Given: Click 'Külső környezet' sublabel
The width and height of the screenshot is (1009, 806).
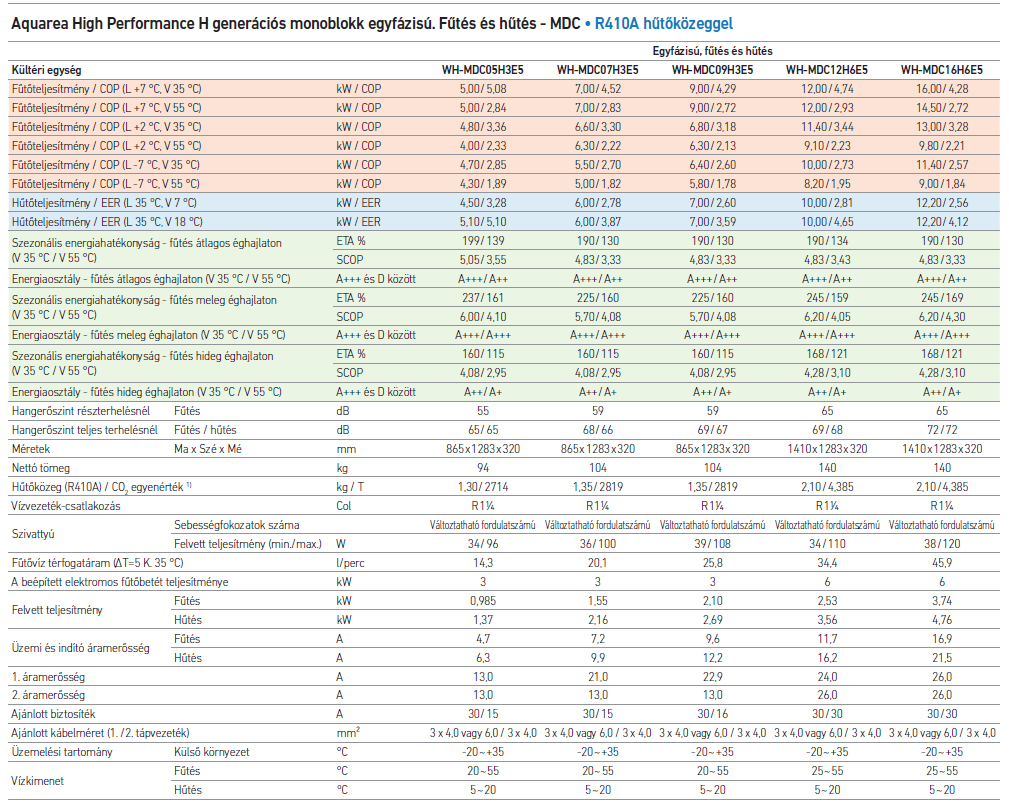Looking at the screenshot, I should pyautogui.click(x=212, y=752).
